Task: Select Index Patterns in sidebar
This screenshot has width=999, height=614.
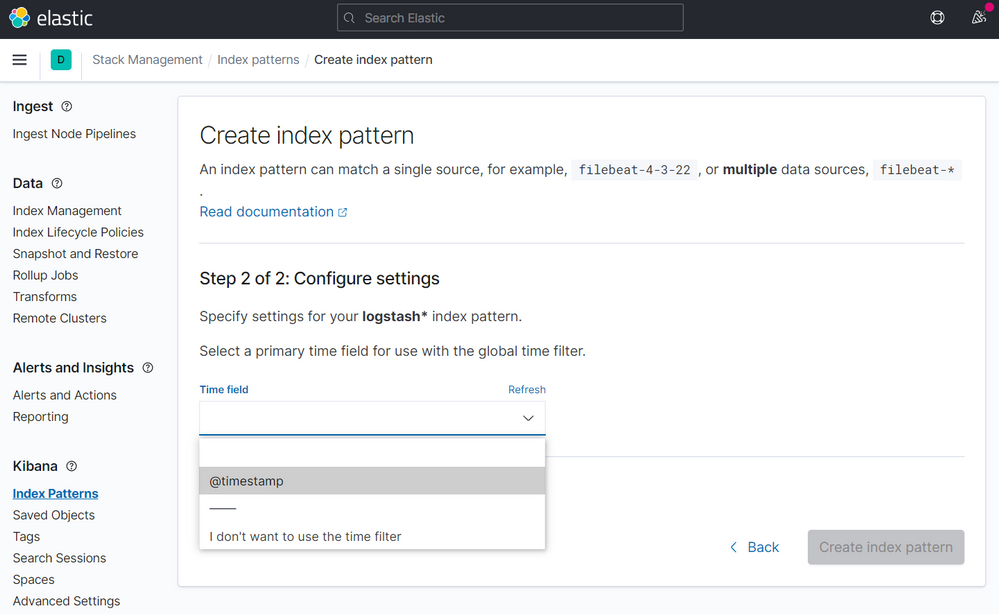Action: coord(55,494)
